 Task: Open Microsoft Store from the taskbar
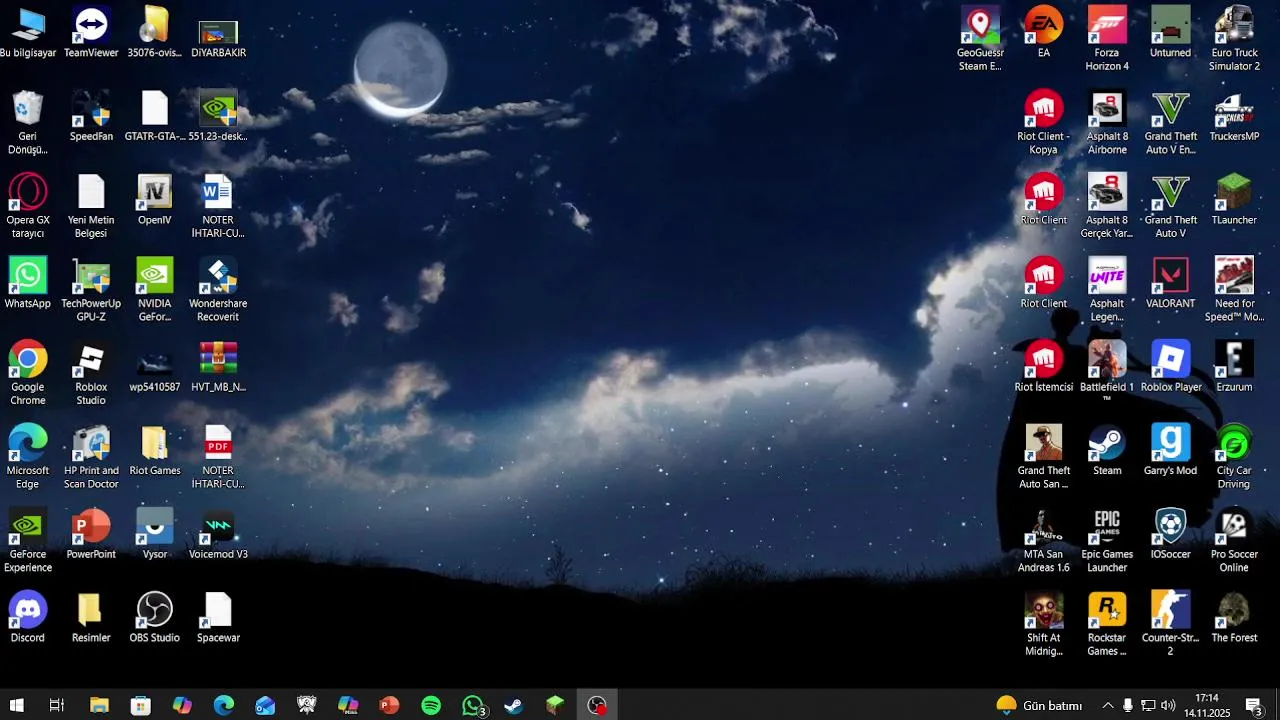[141, 706]
